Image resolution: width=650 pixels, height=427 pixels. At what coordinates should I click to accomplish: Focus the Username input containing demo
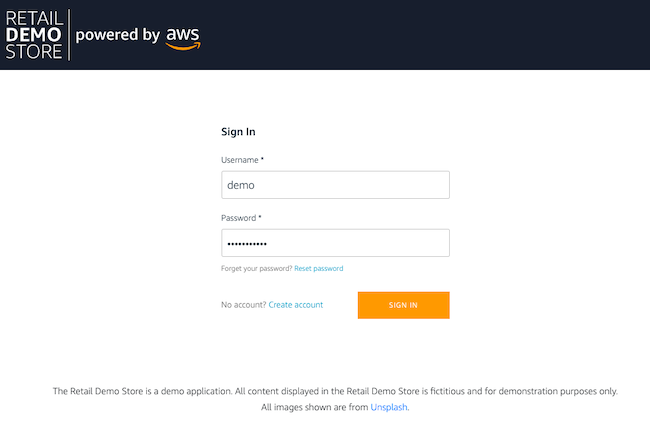(335, 185)
